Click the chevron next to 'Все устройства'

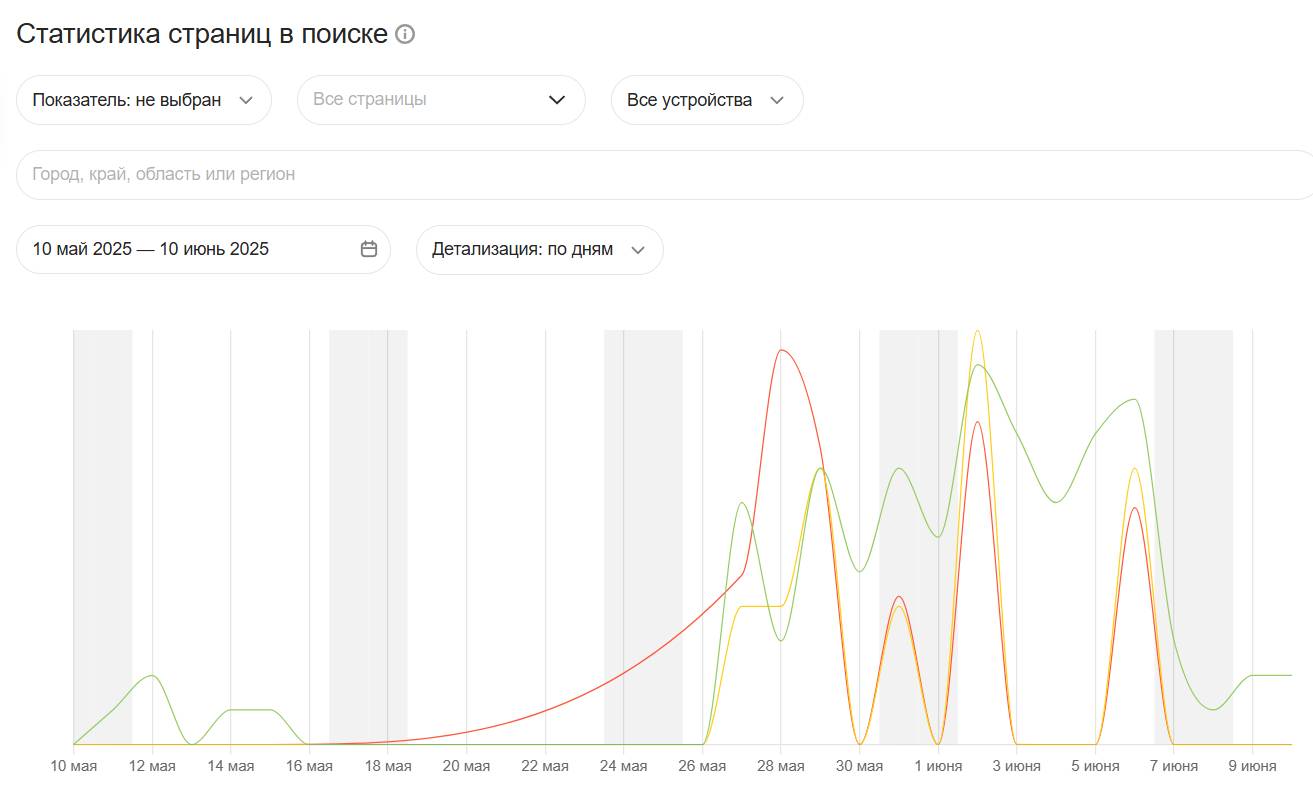[x=777, y=100]
